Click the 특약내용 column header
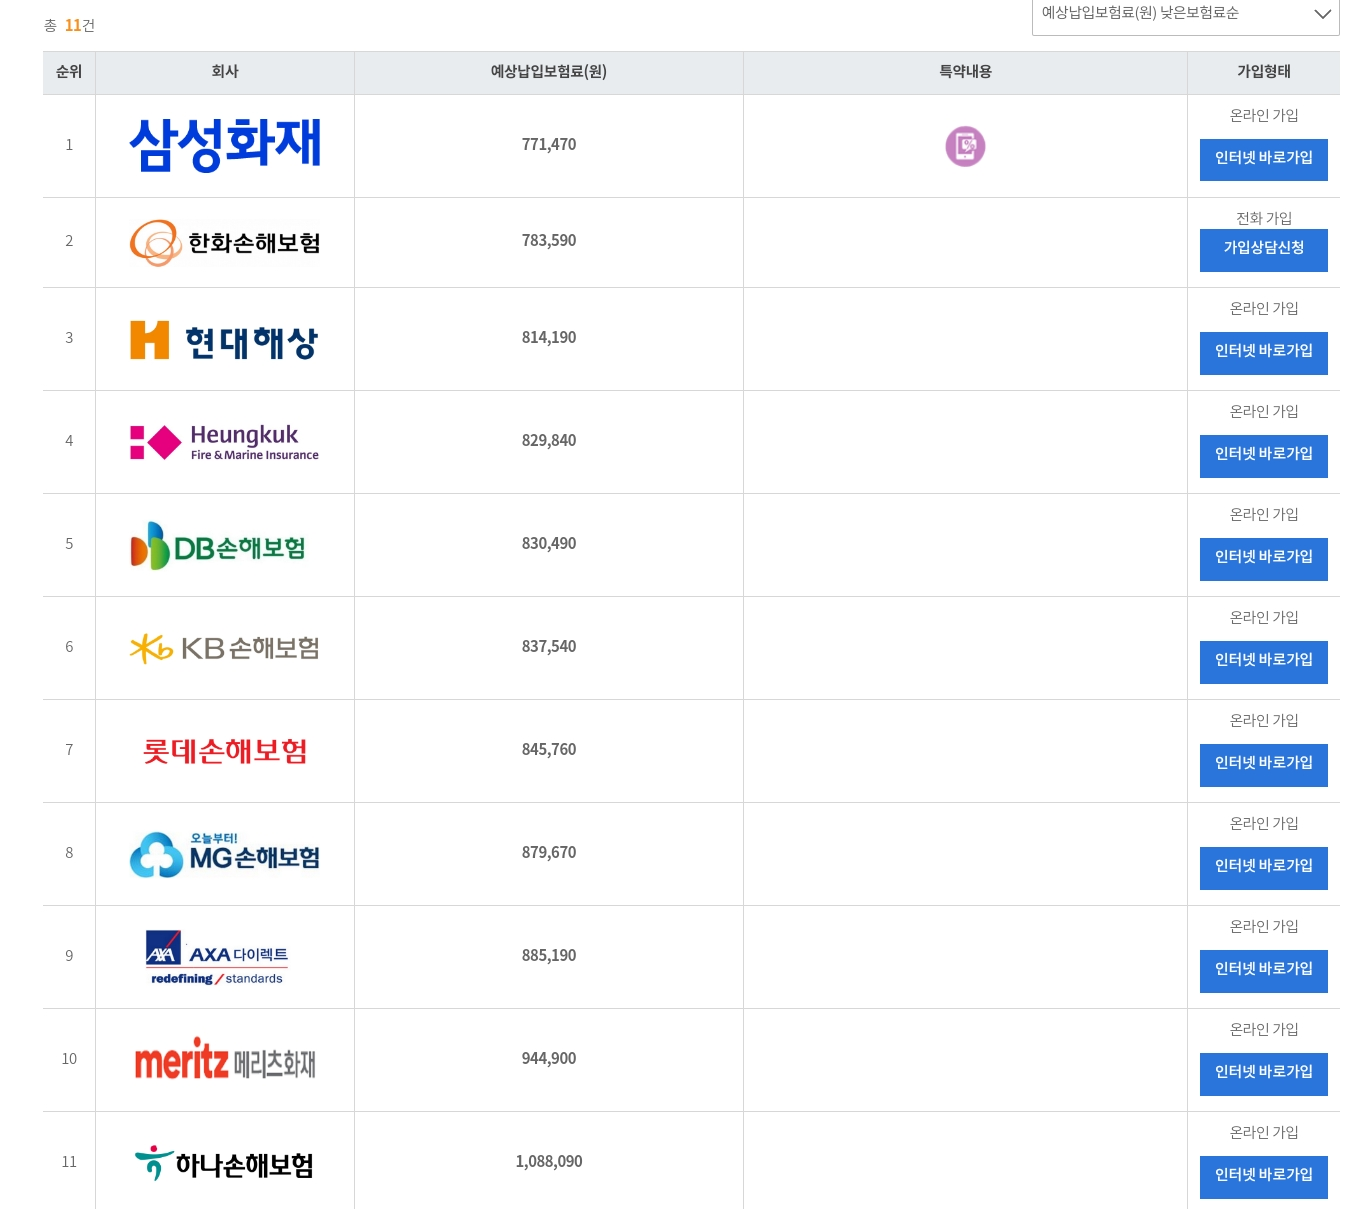The height and width of the screenshot is (1209, 1370). [x=965, y=72]
